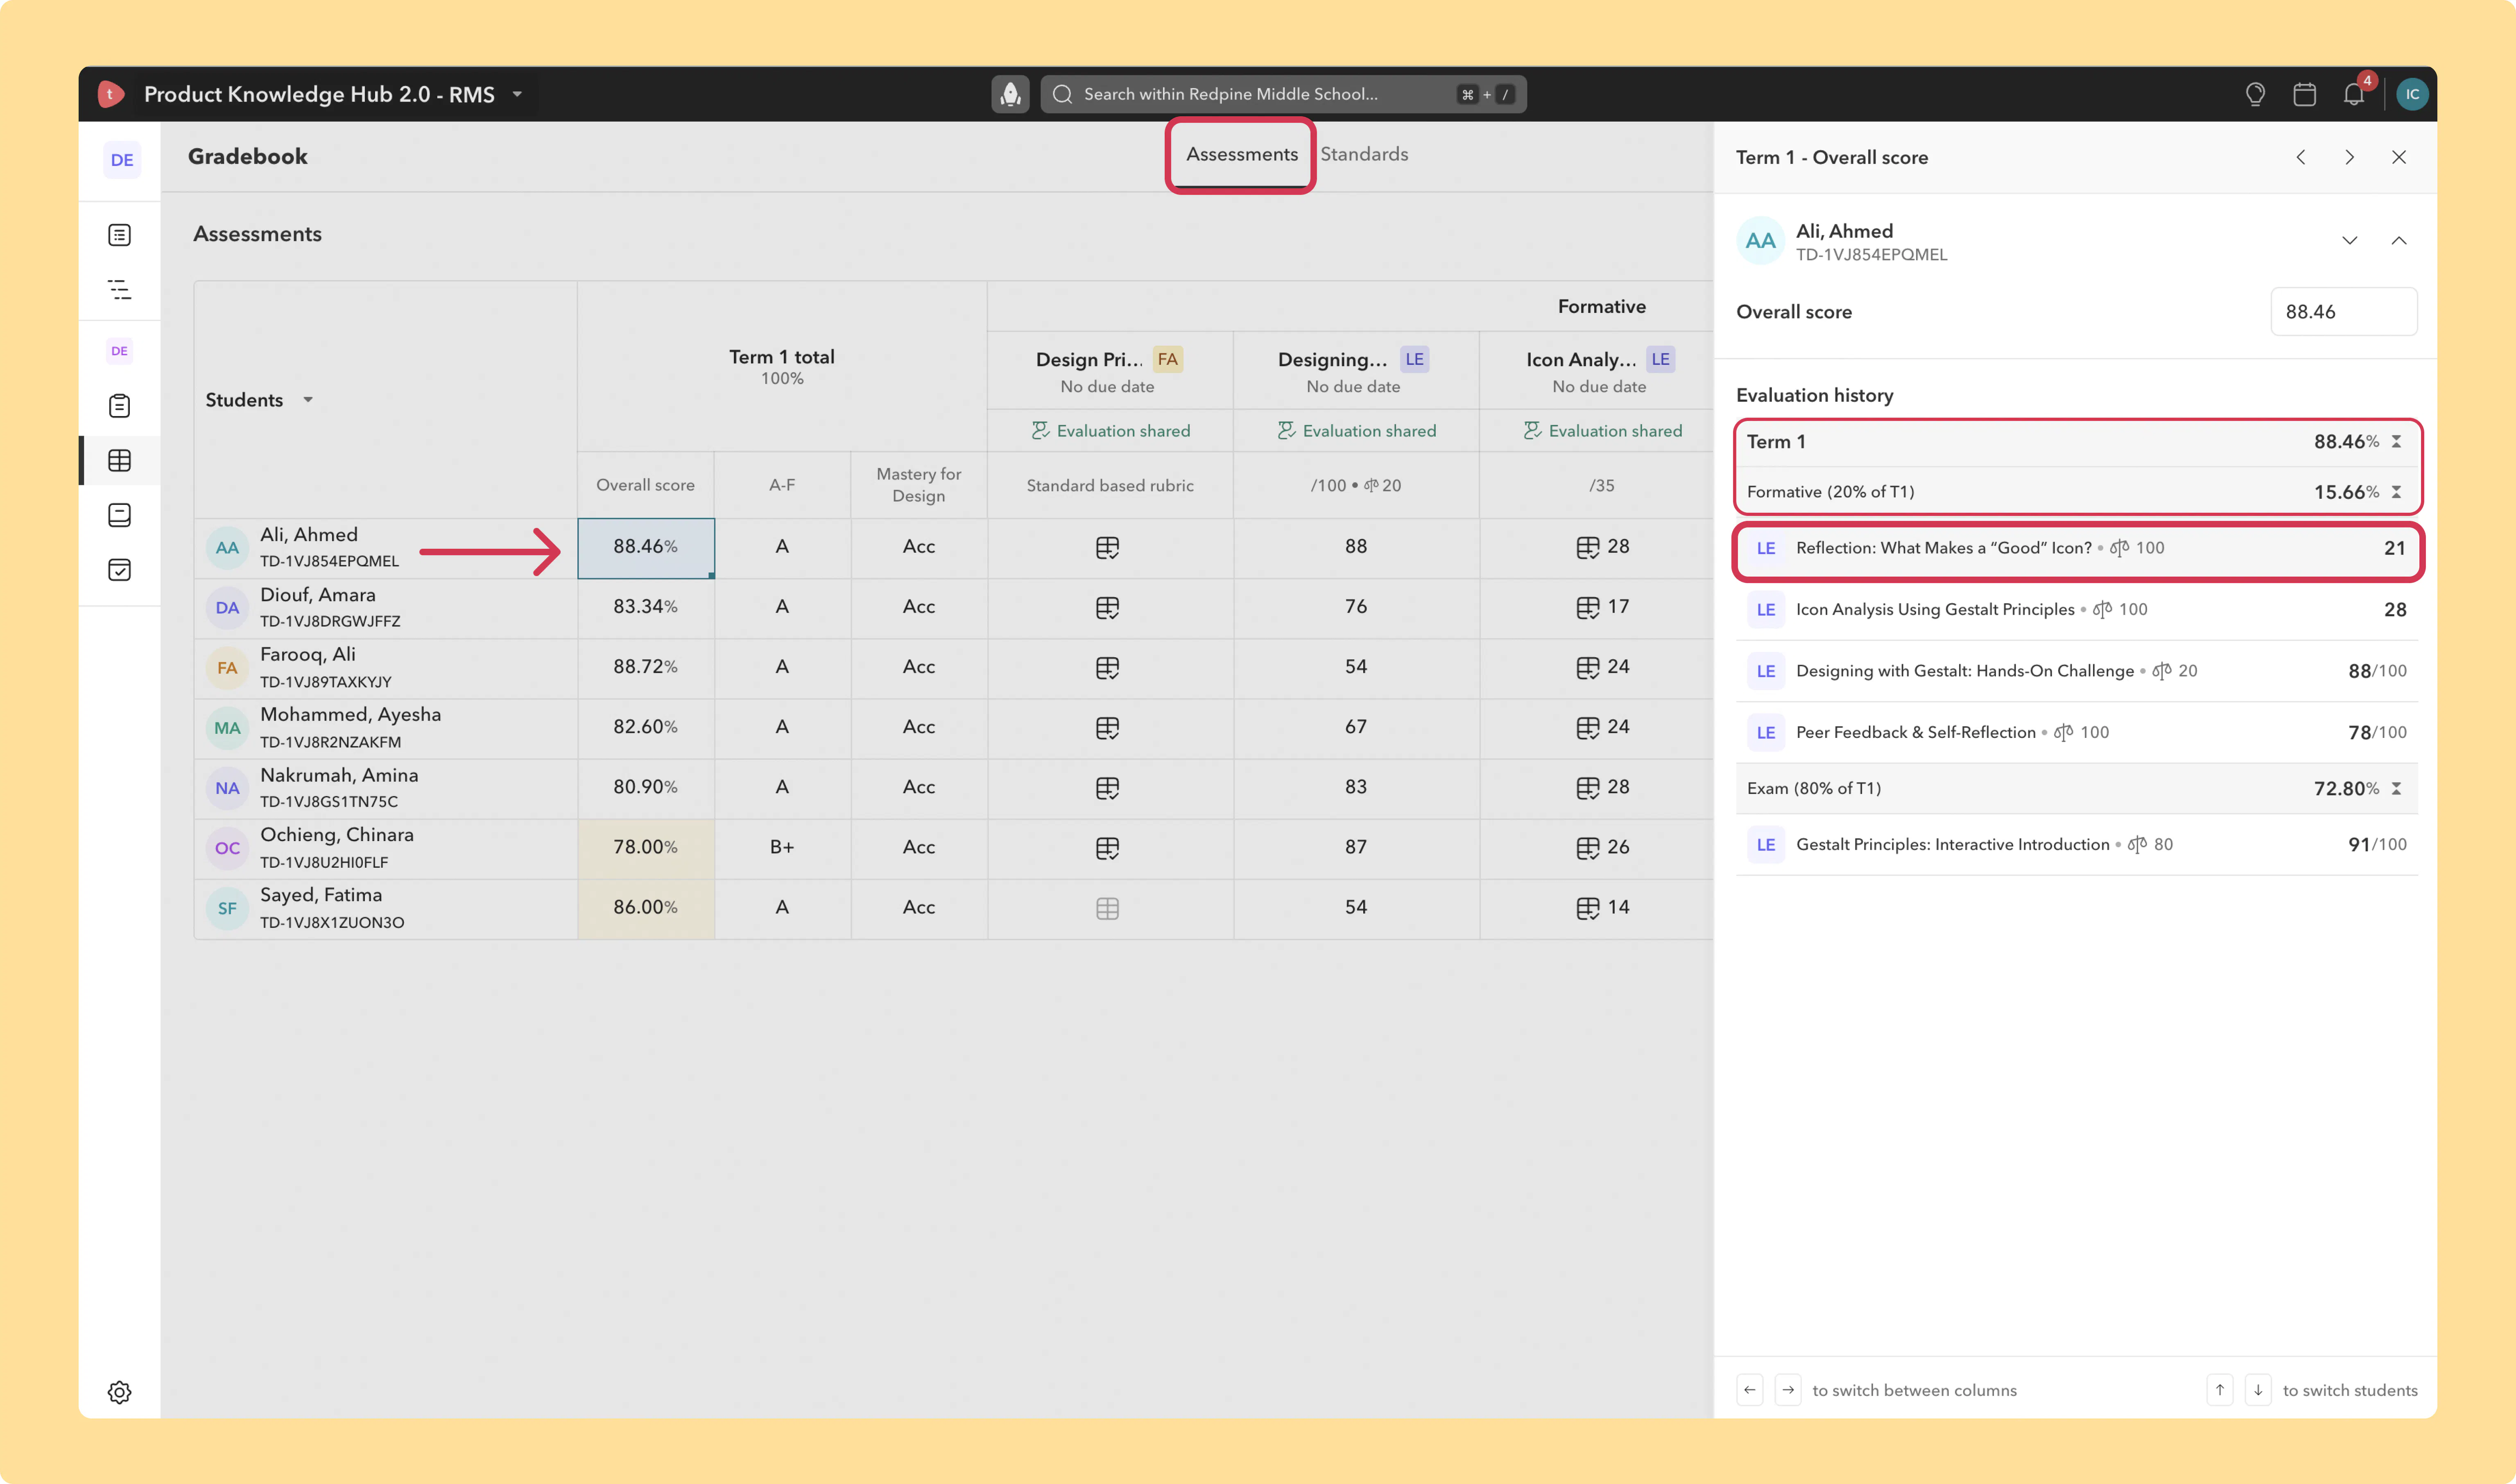Image resolution: width=2516 pixels, height=1484 pixels.
Task: Open Product Knowledge Hub workspace dropdown
Action: pos(517,94)
